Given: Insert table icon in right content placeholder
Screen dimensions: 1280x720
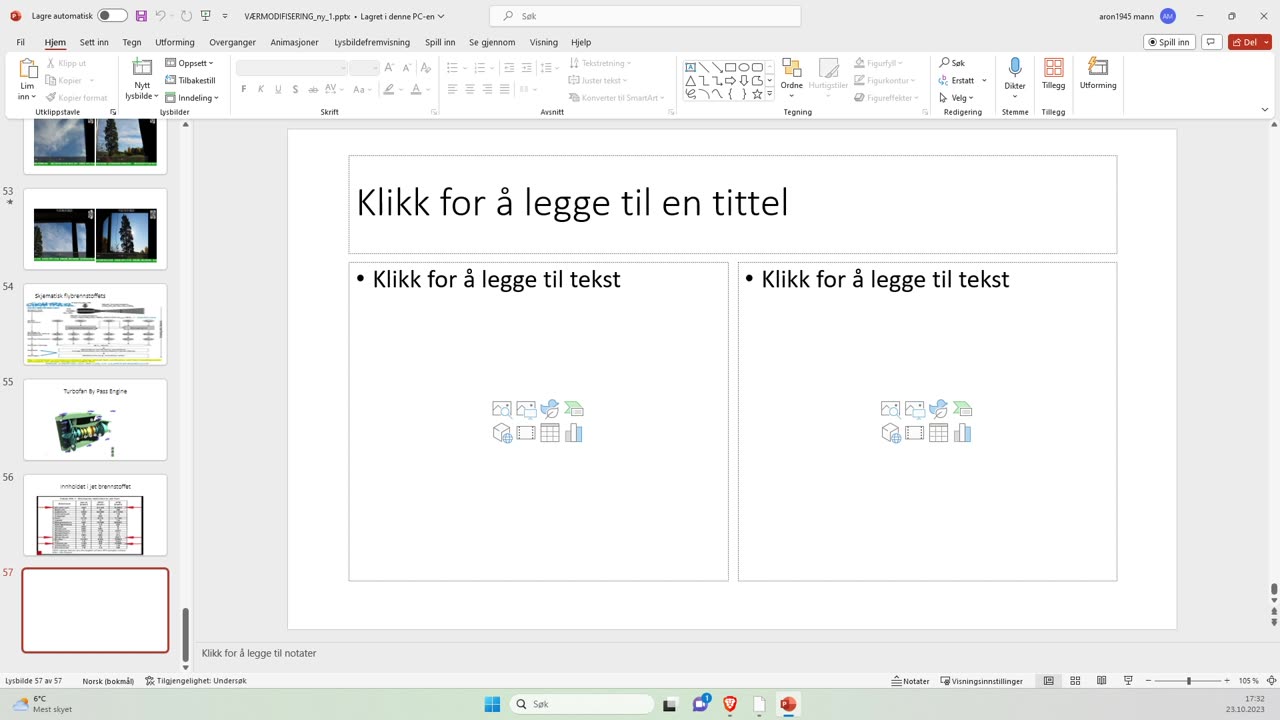Looking at the screenshot, I should [x=938, y=433].
